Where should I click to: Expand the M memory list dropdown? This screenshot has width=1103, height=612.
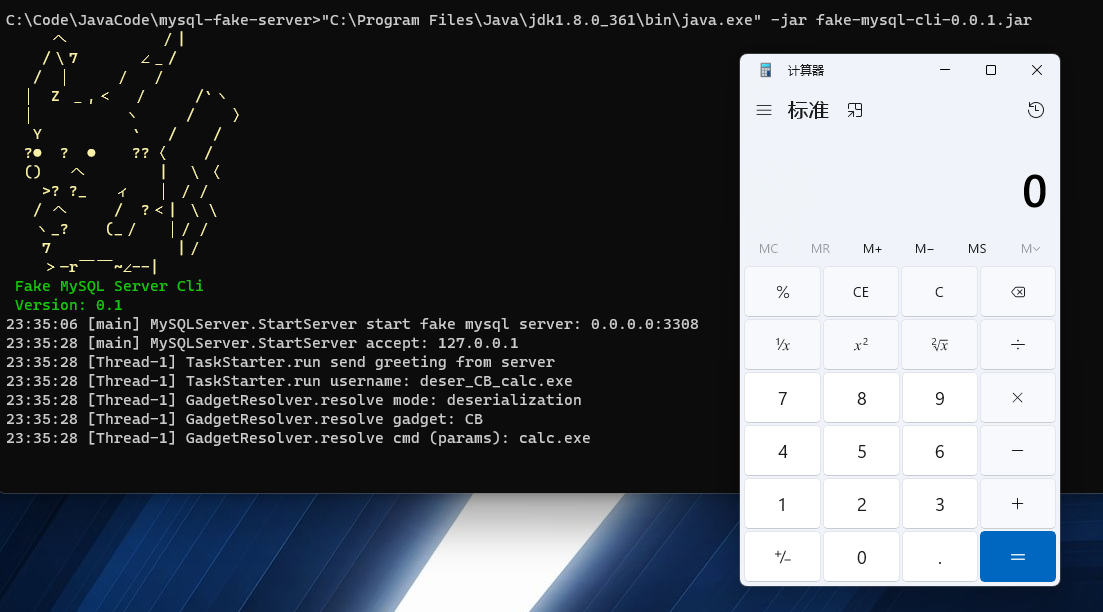tap(1030, 248)
